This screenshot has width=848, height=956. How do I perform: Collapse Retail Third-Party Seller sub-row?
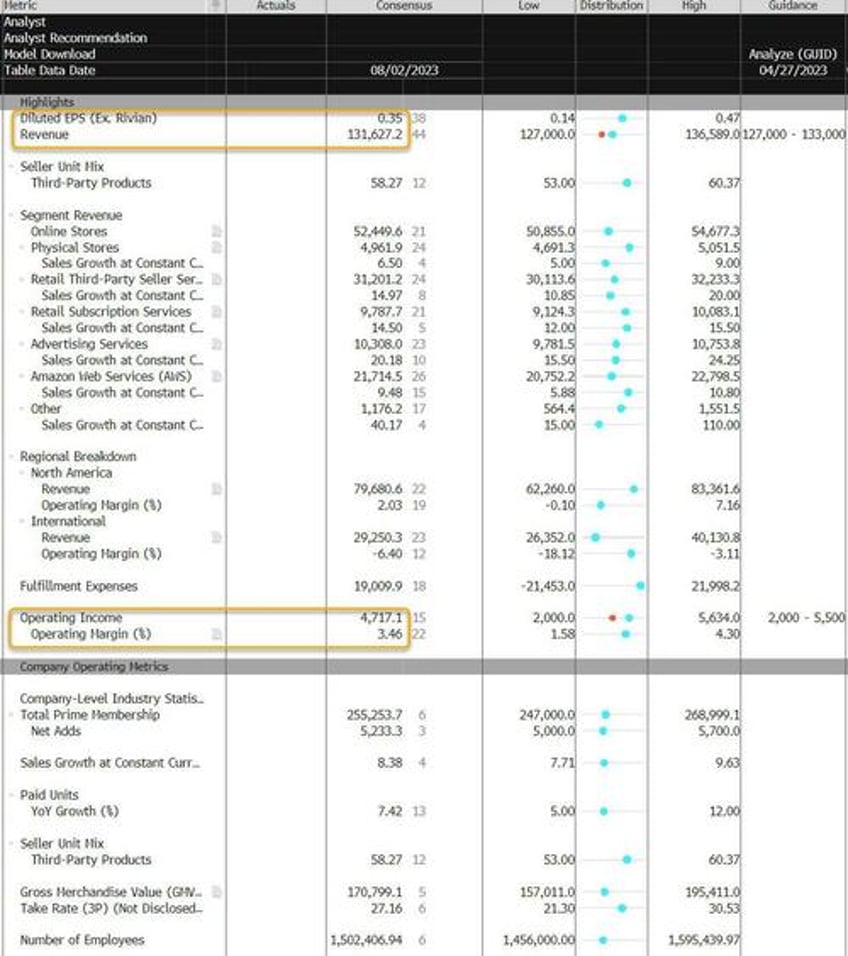point(23,279)
